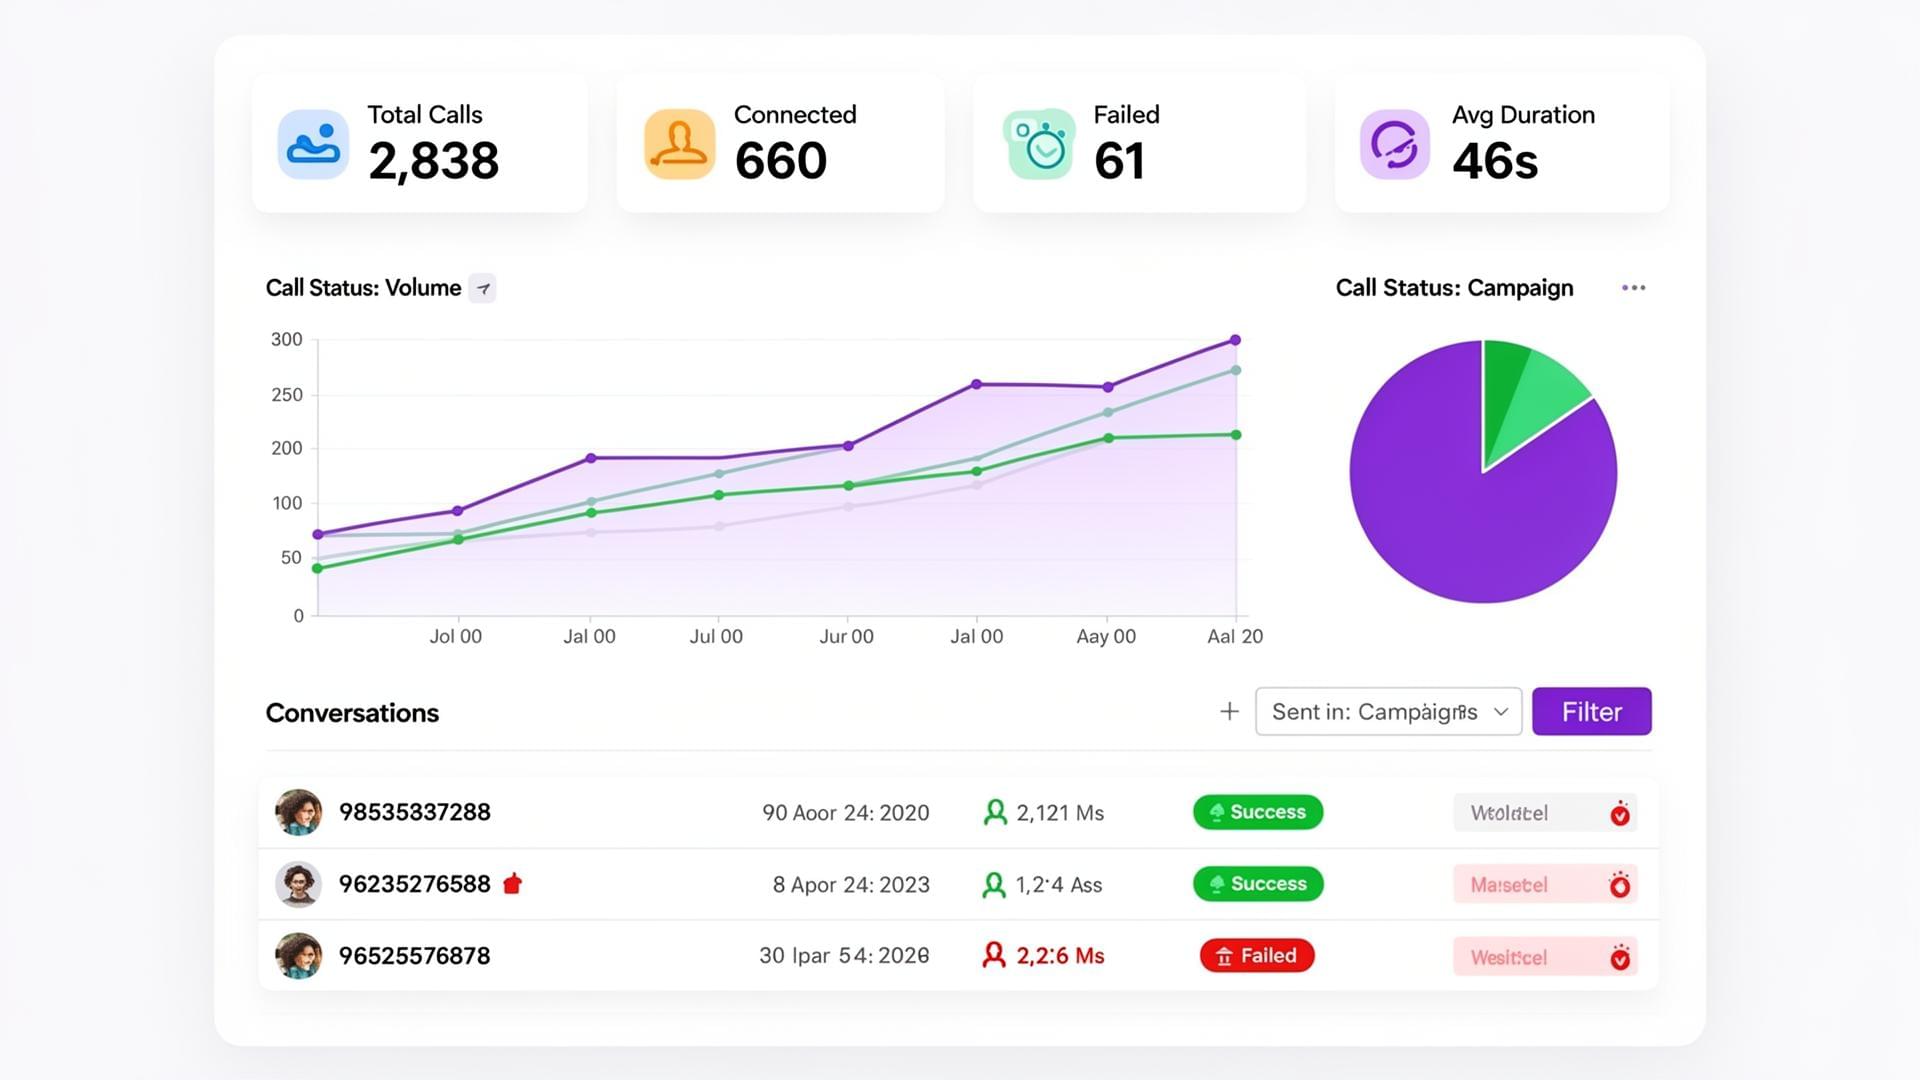Toggle the indicator on the Masetel tag
Screen dimensions: 1920x1080
click(x=1621, y=884)
